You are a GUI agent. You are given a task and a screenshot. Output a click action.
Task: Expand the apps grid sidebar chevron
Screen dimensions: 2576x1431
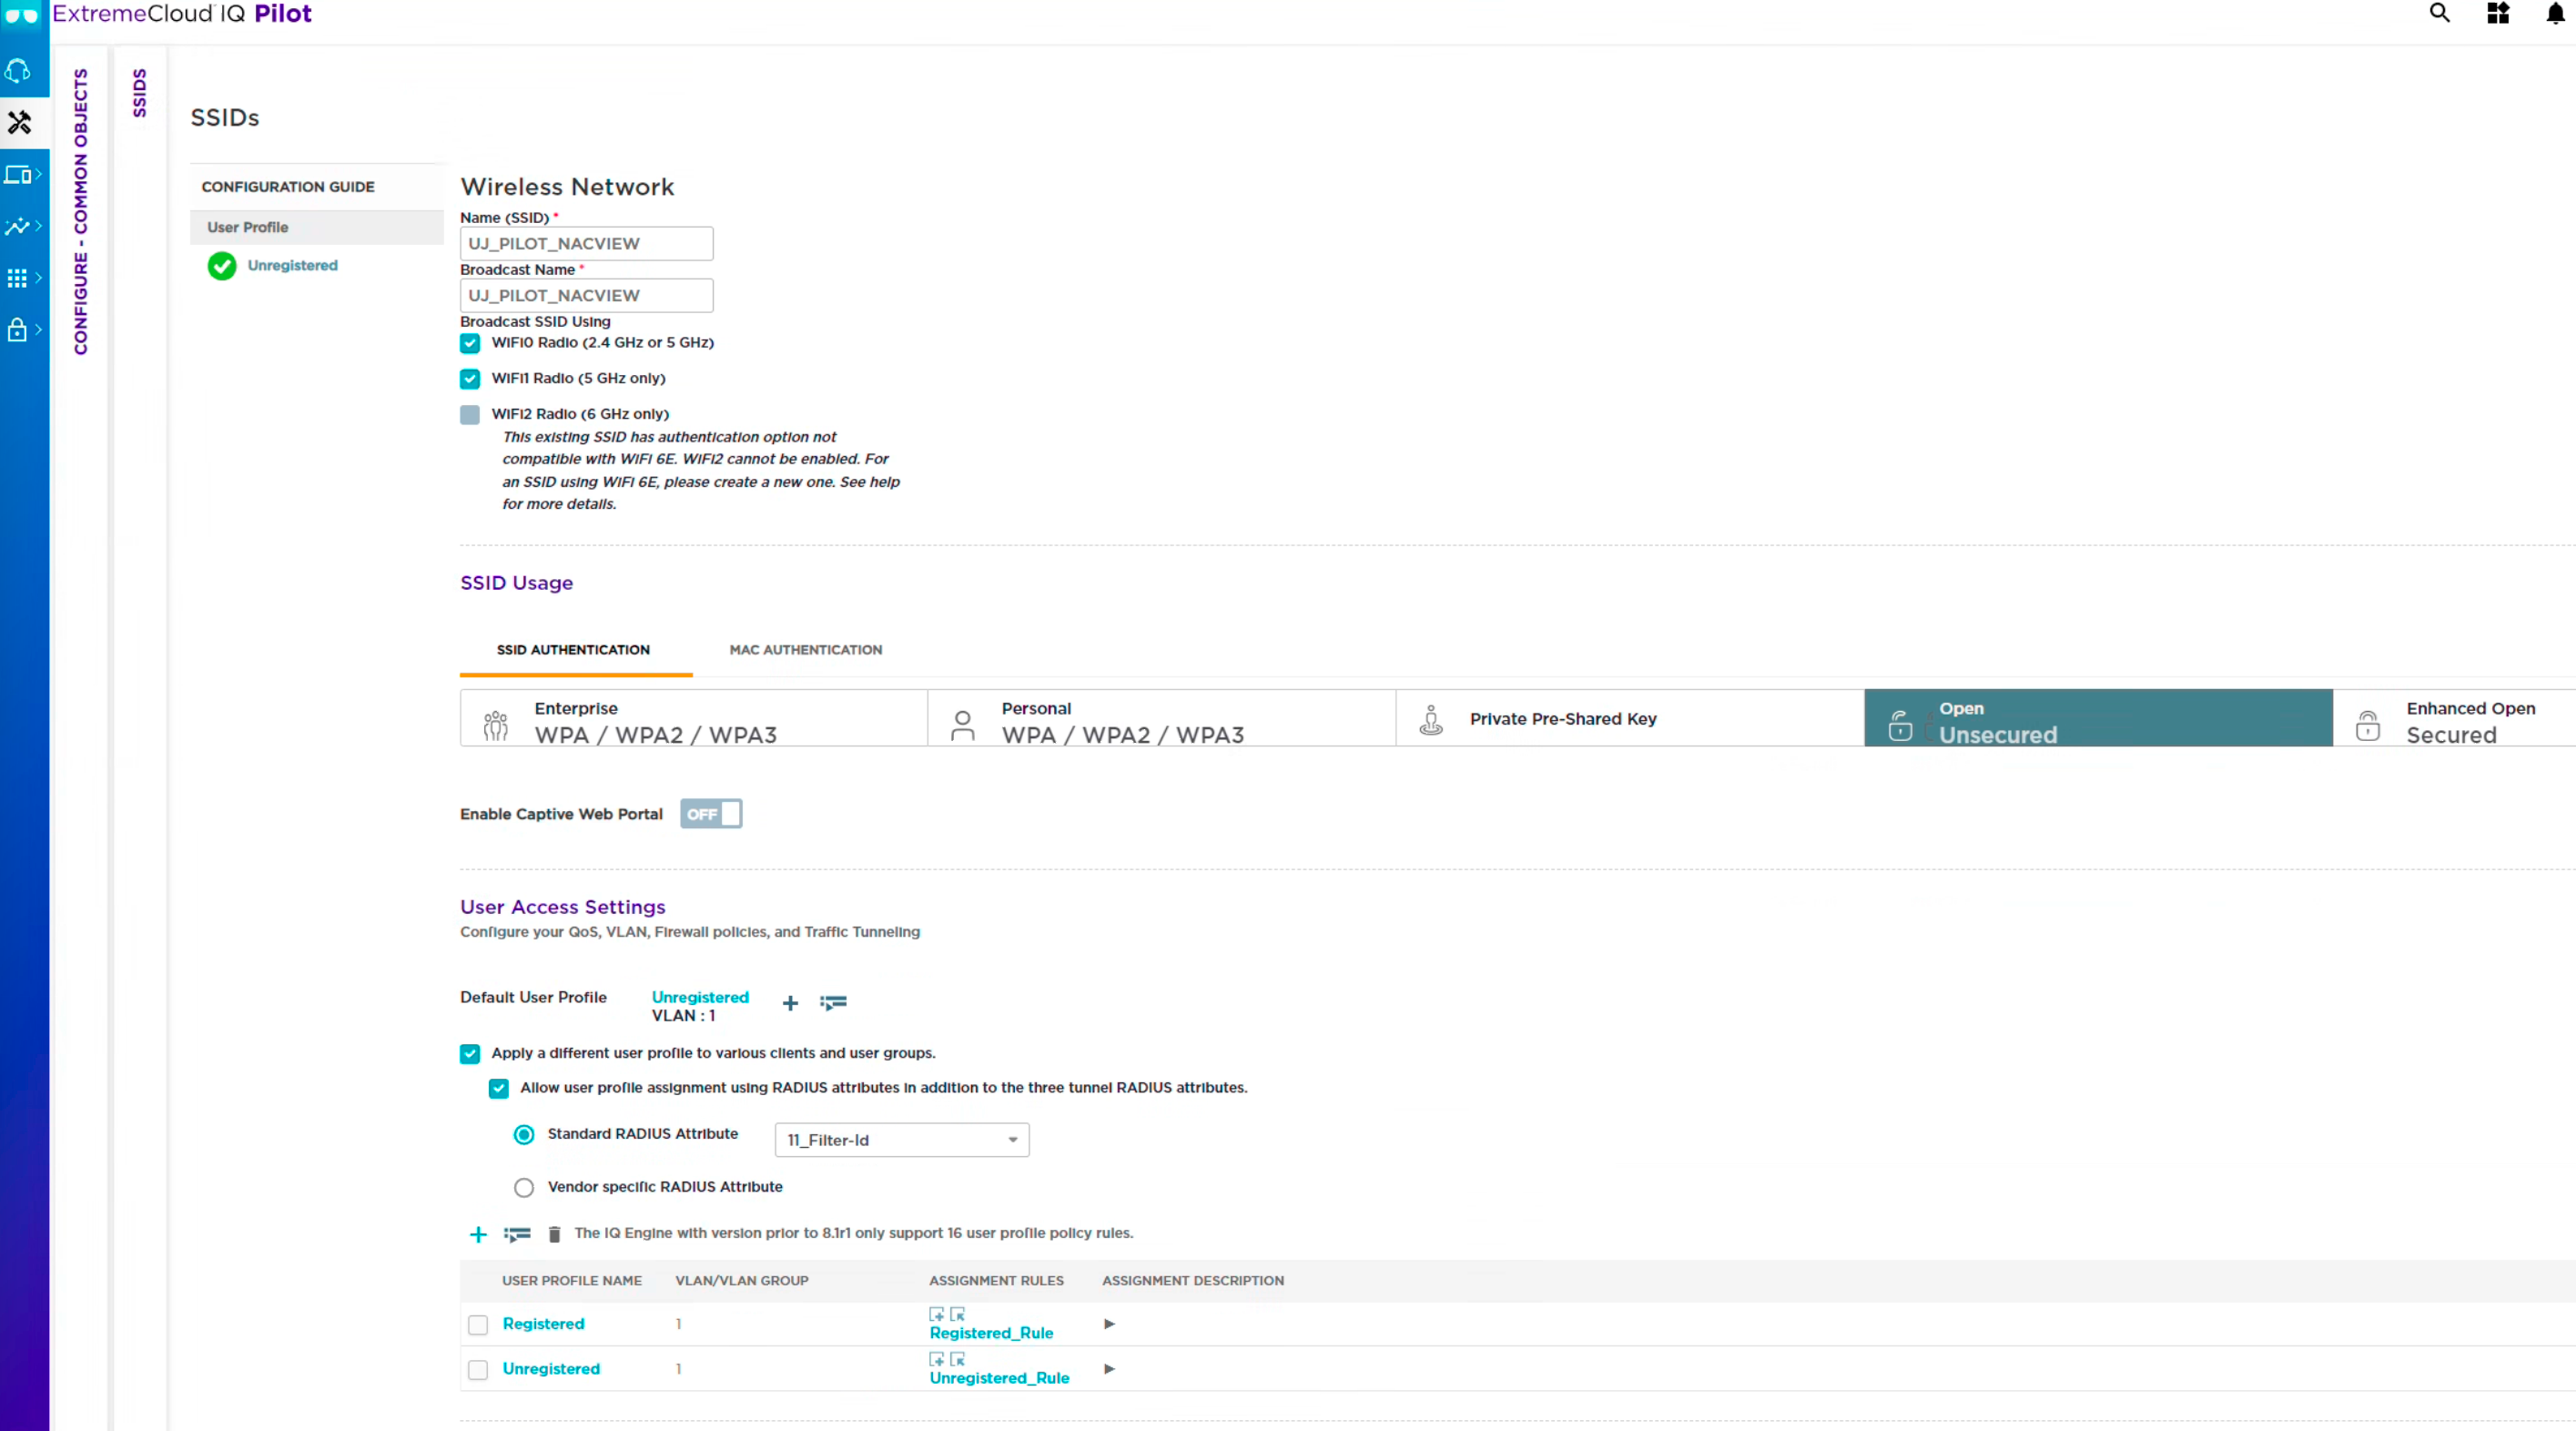39,278
